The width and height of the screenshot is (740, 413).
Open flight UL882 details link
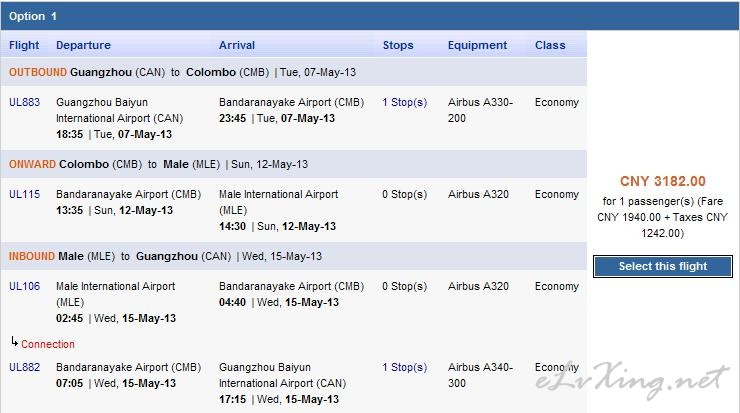point(25,367)
